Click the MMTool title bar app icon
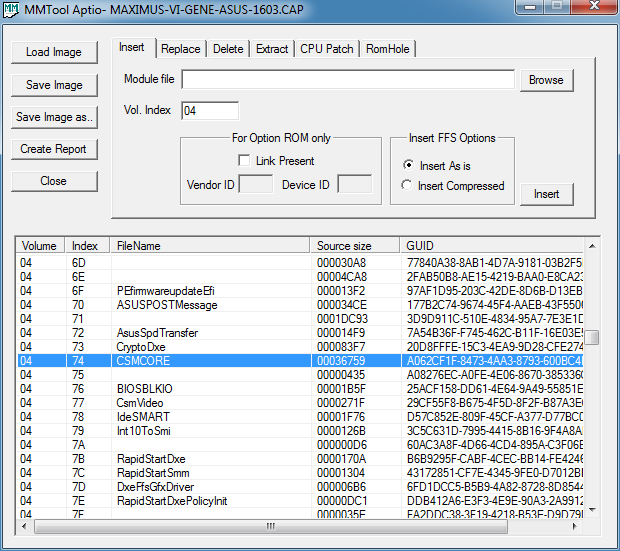This screenshot has width=620, height=551. (x=10, y=9)
